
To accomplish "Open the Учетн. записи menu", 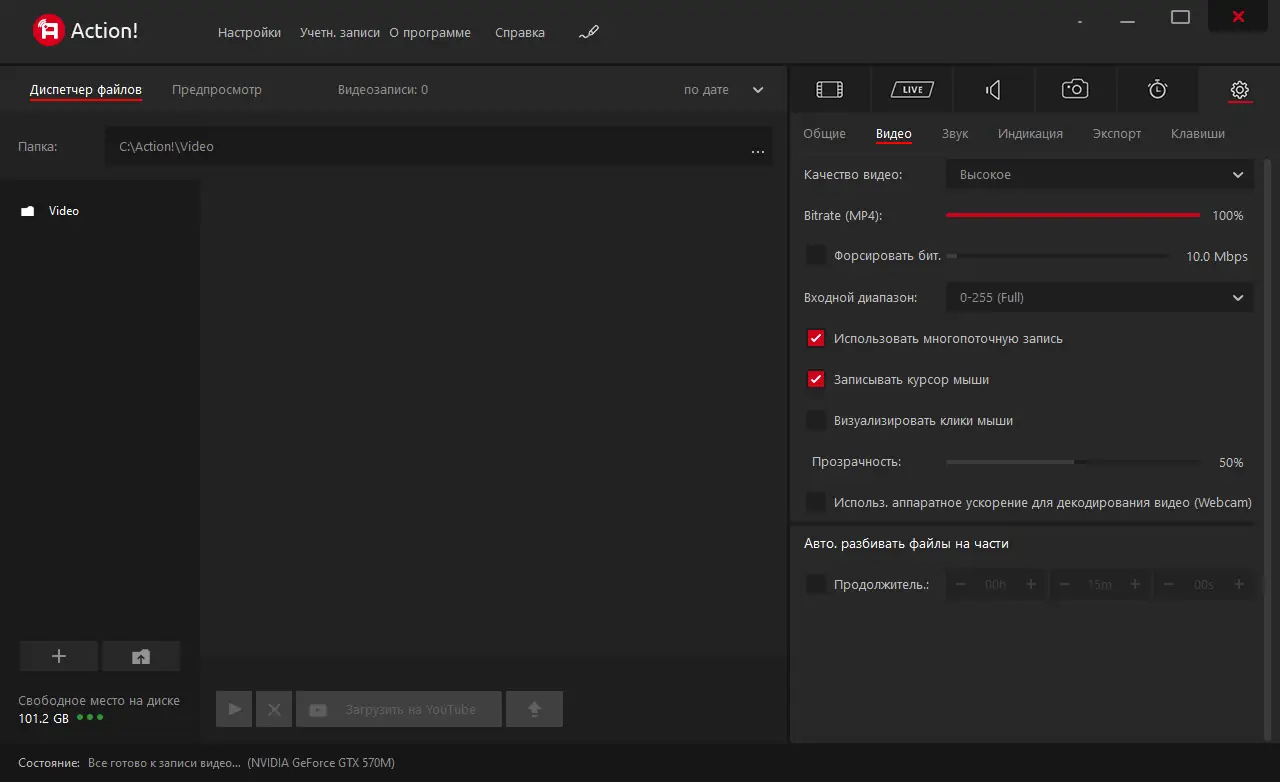I will point(340,32).
